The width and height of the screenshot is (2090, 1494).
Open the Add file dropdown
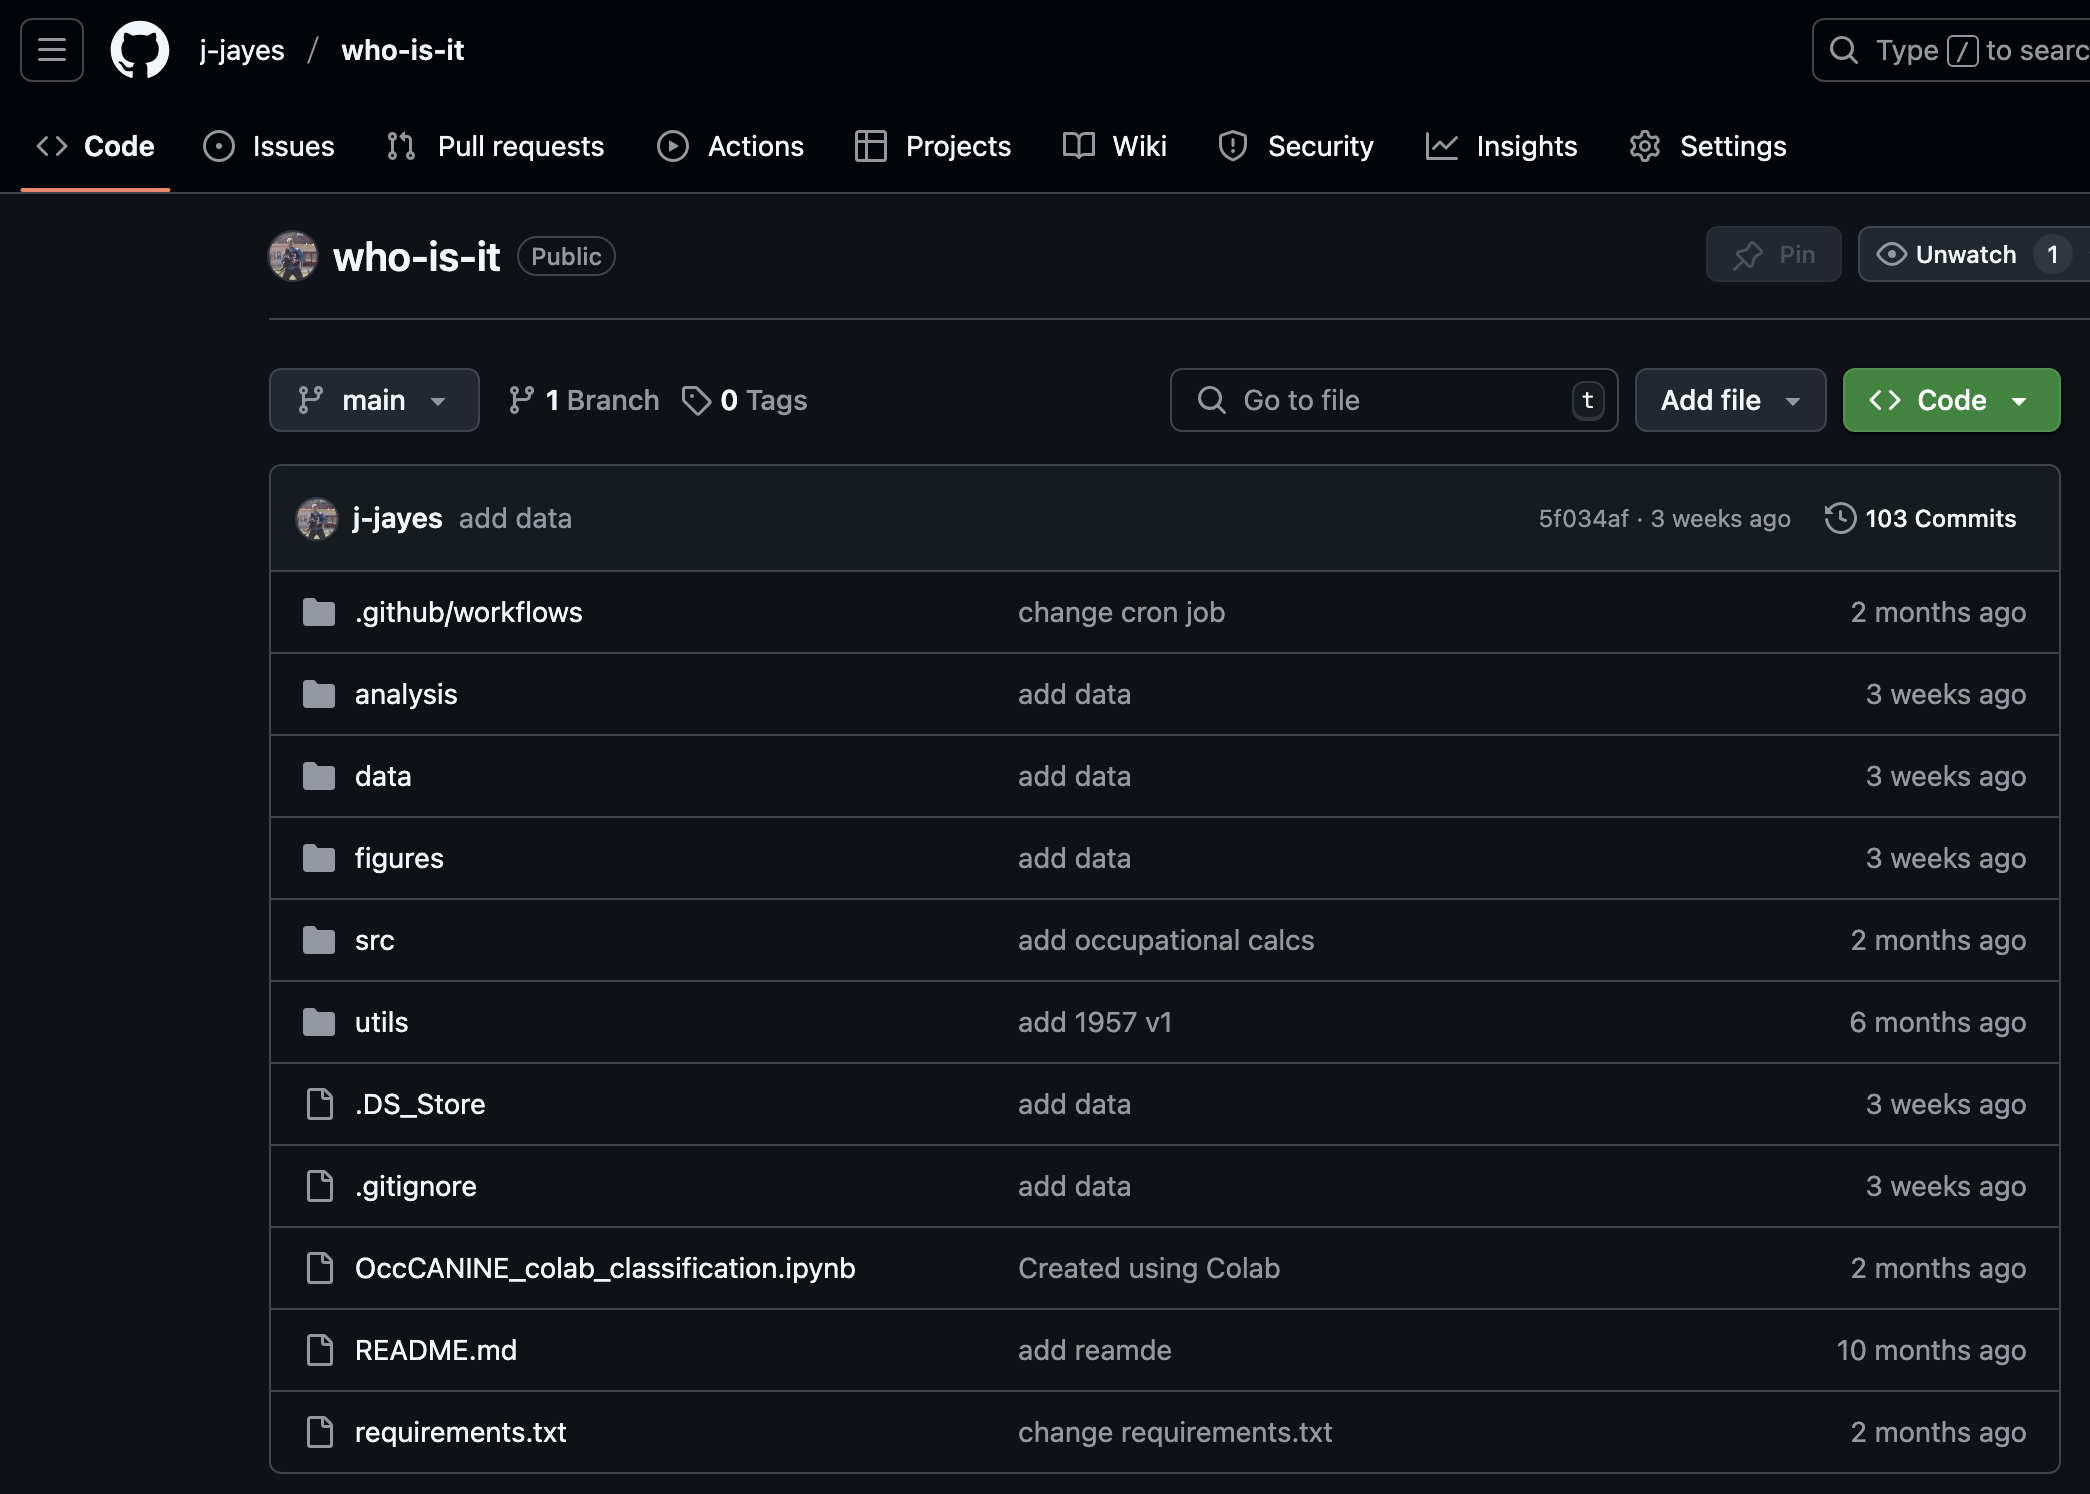1729,400
